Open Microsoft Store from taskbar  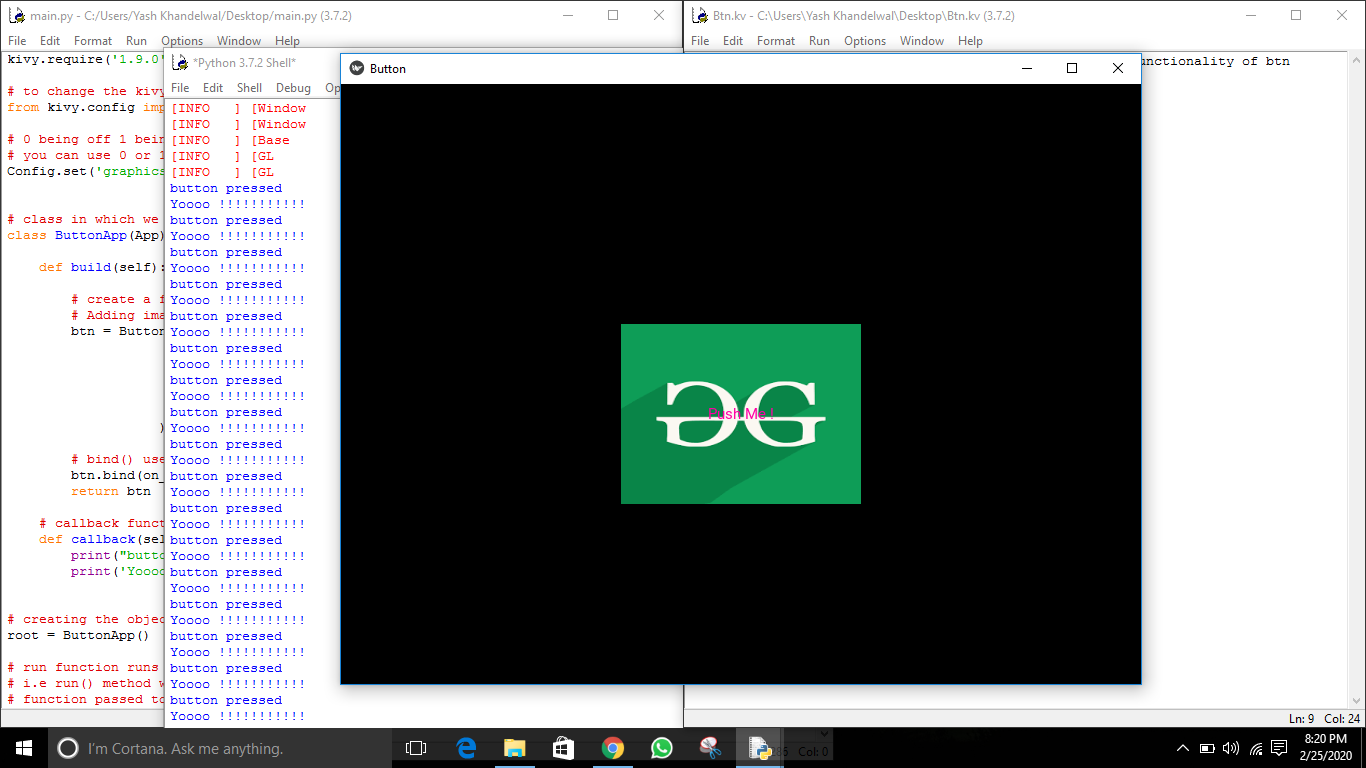(x=564, y=748)
